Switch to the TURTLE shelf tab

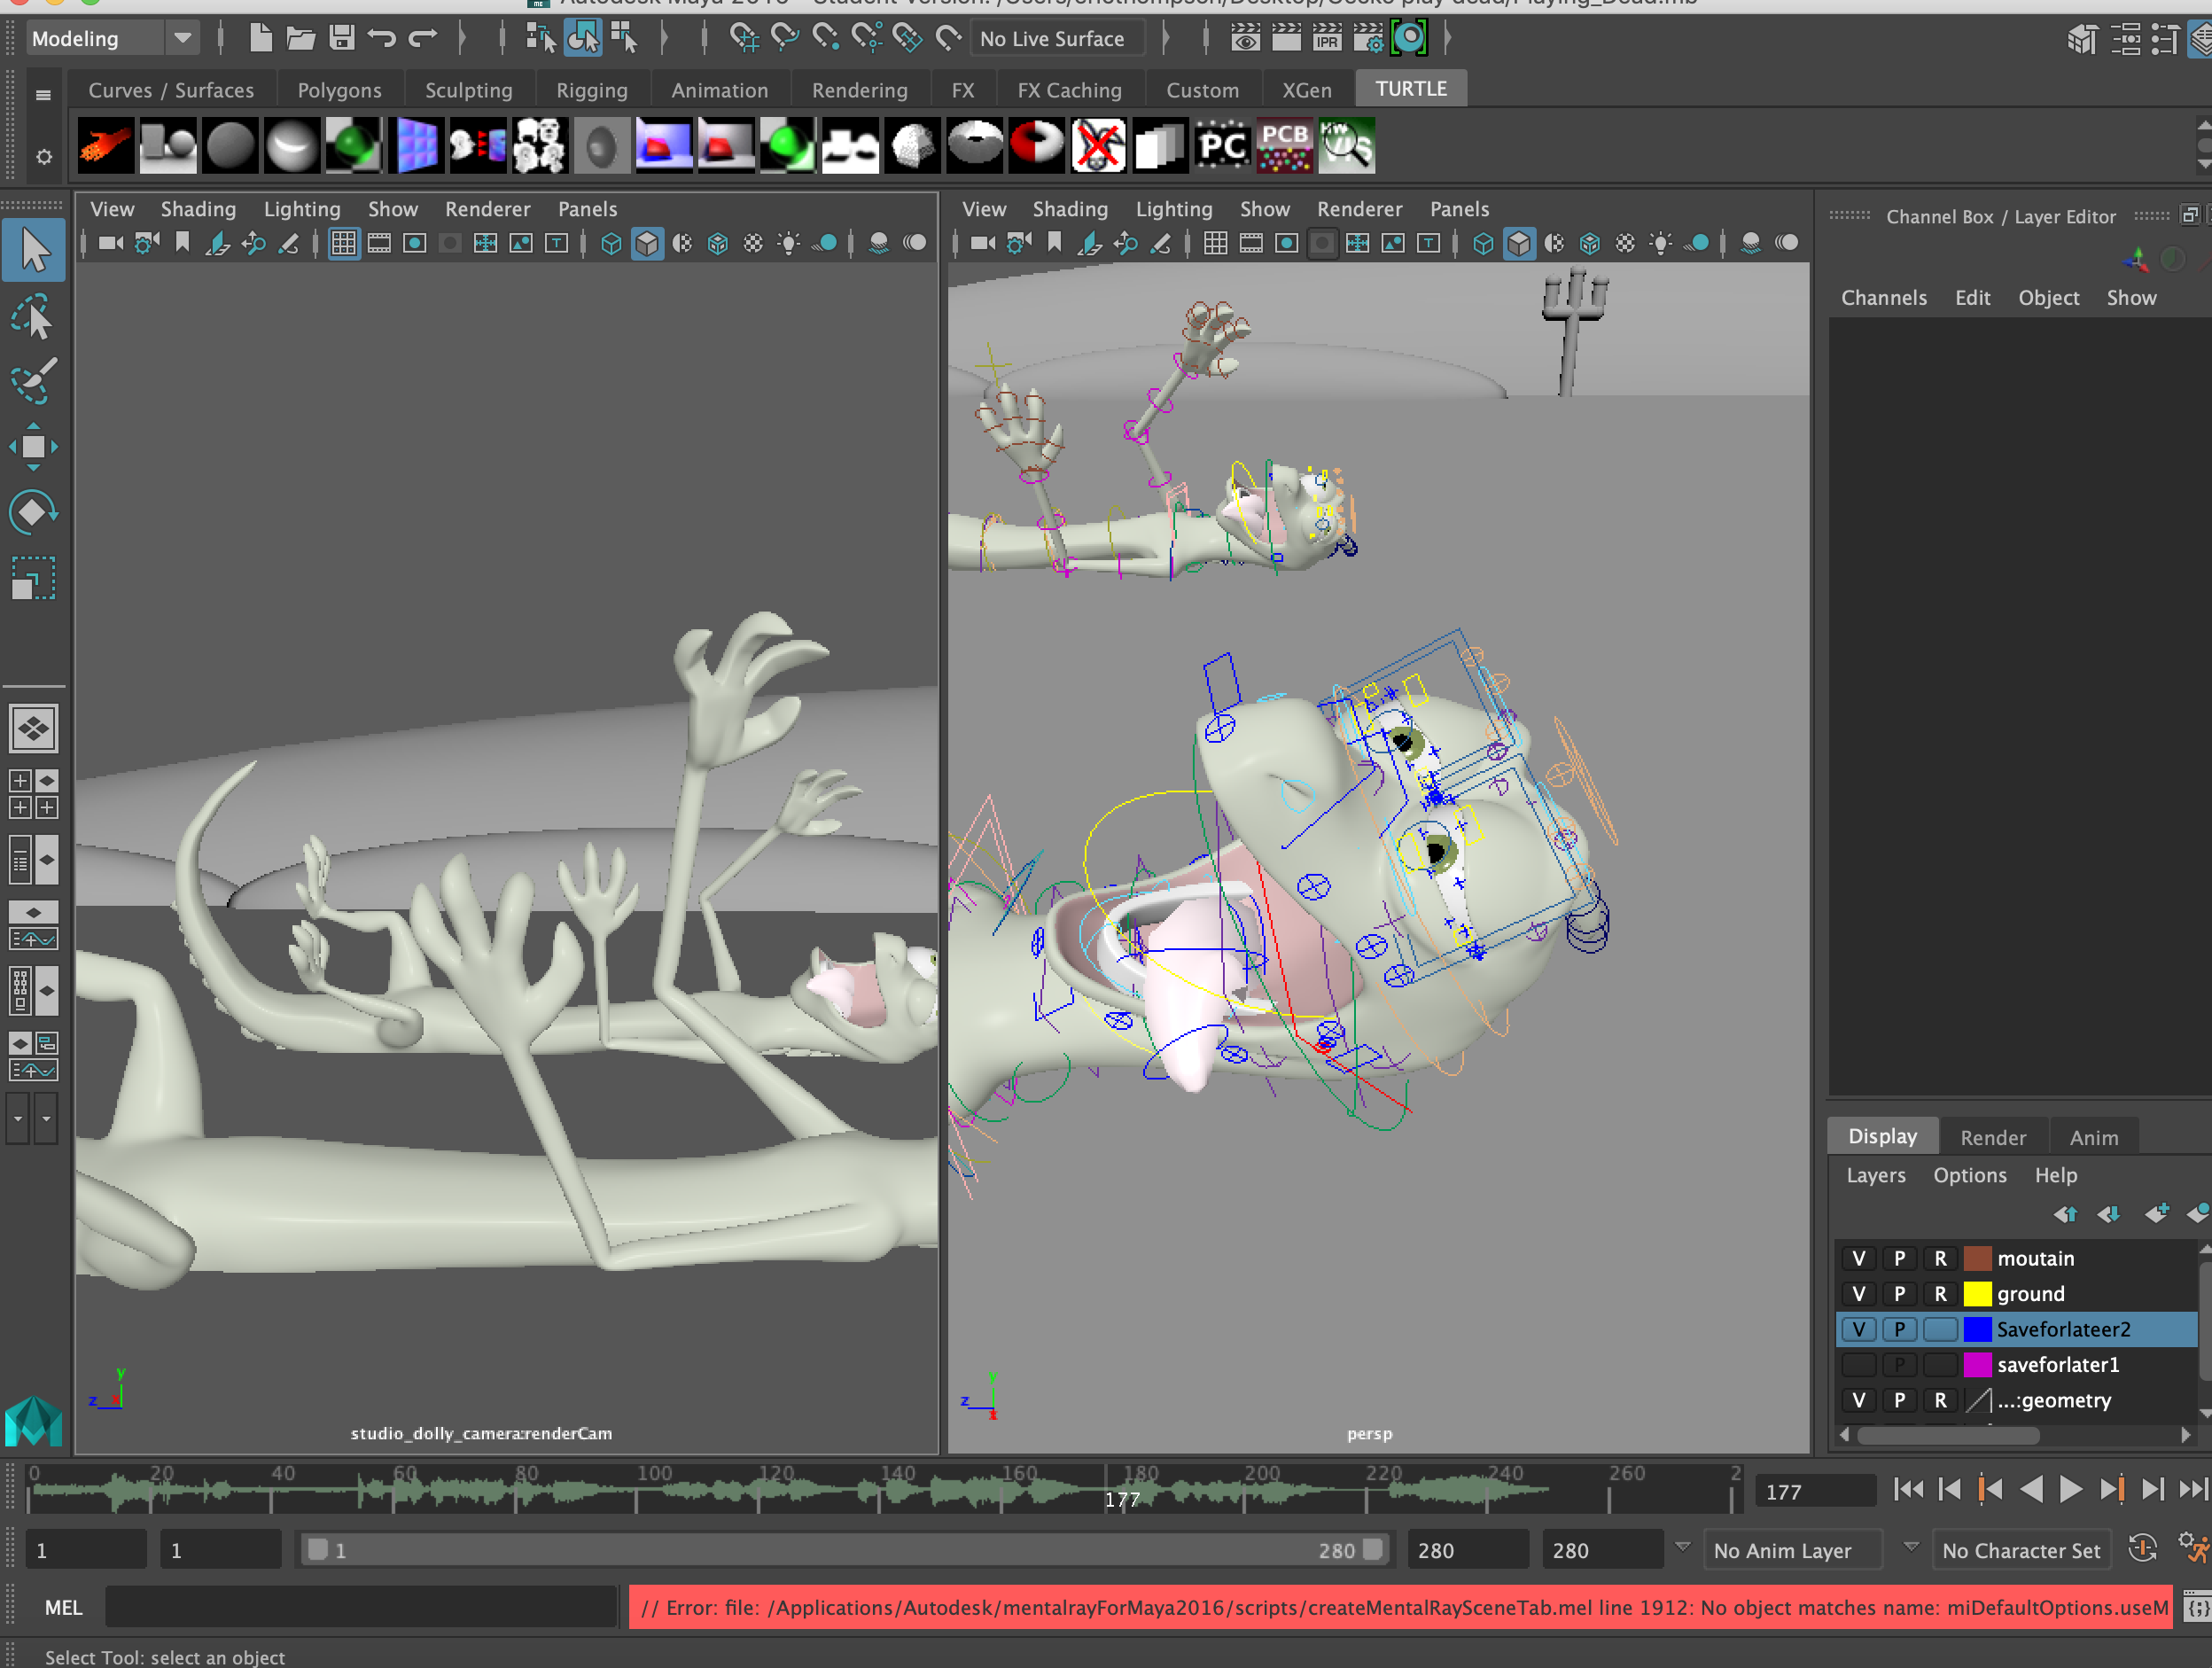coord(1410,88)
